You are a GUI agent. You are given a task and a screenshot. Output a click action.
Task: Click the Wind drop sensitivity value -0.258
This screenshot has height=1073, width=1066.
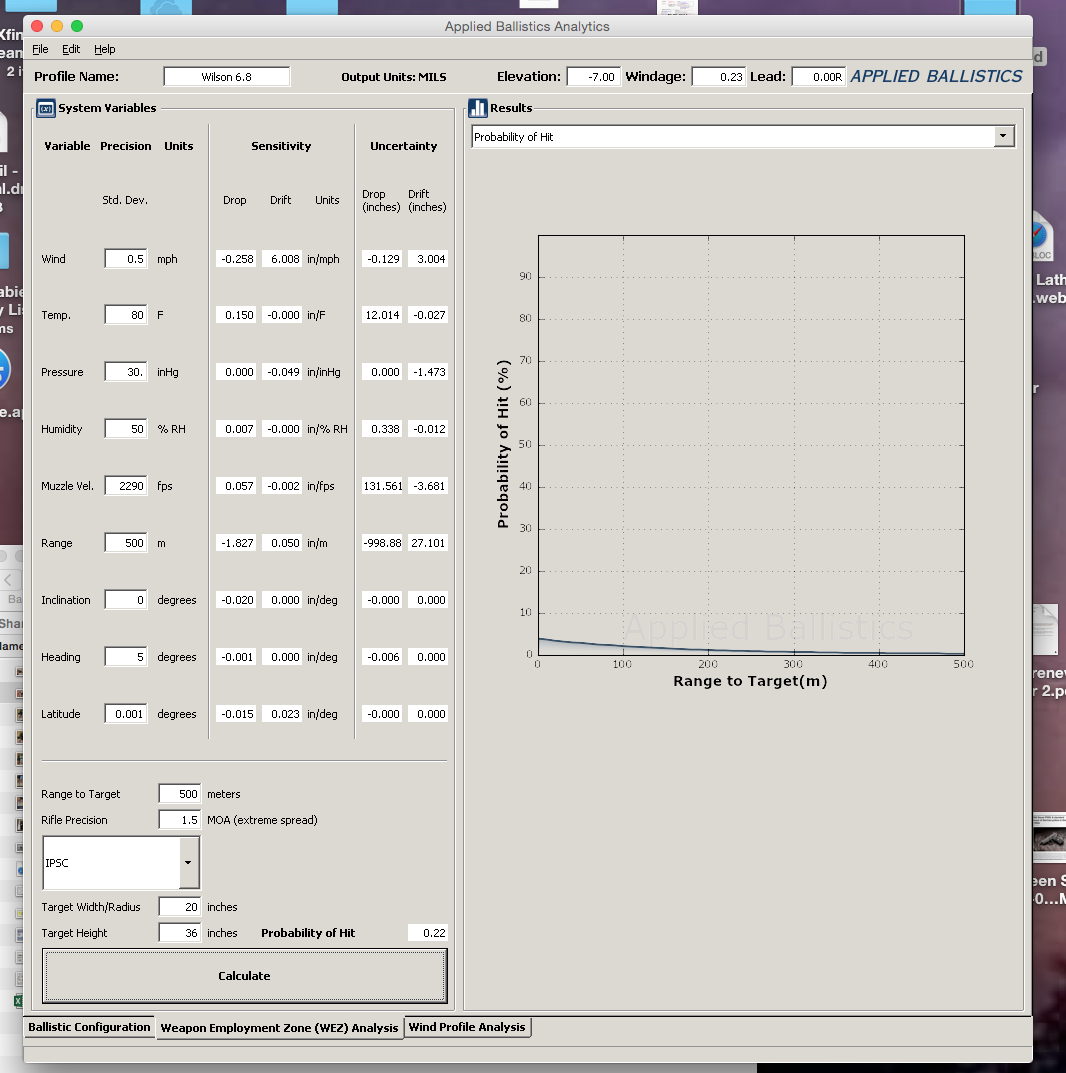236,259
